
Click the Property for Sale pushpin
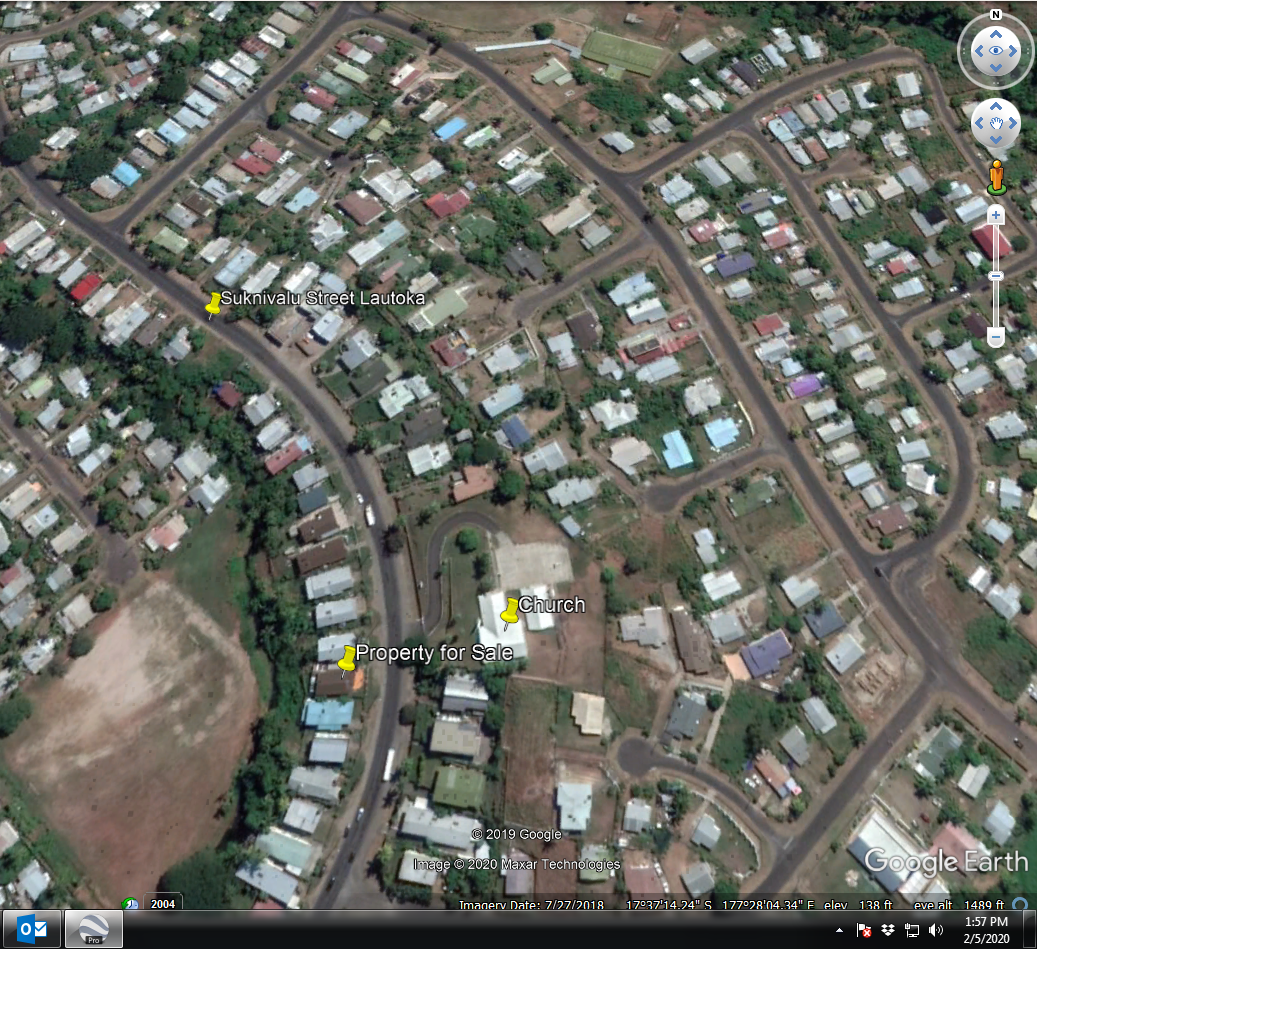coord(347,659)
